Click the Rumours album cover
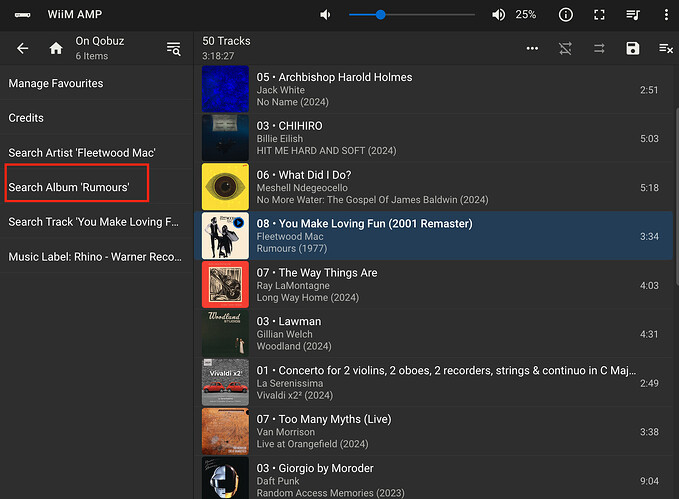The height and width of the screenshot is (499, 679). (x=225, y=236)
